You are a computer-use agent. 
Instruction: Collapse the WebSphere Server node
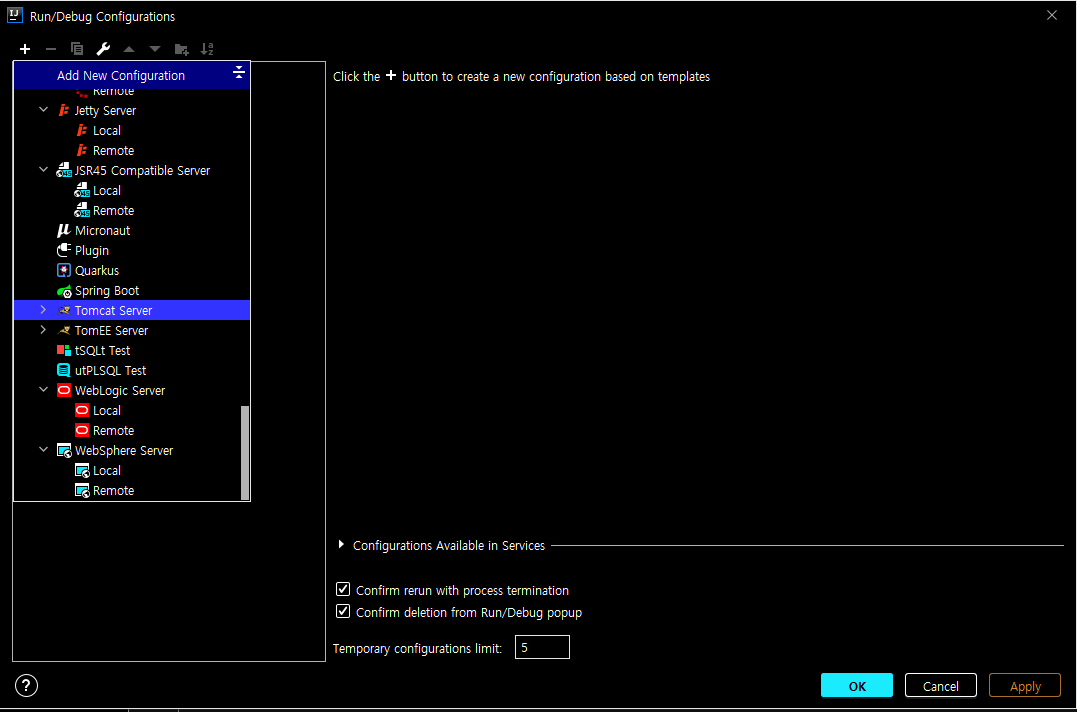(x=43, y=450)
